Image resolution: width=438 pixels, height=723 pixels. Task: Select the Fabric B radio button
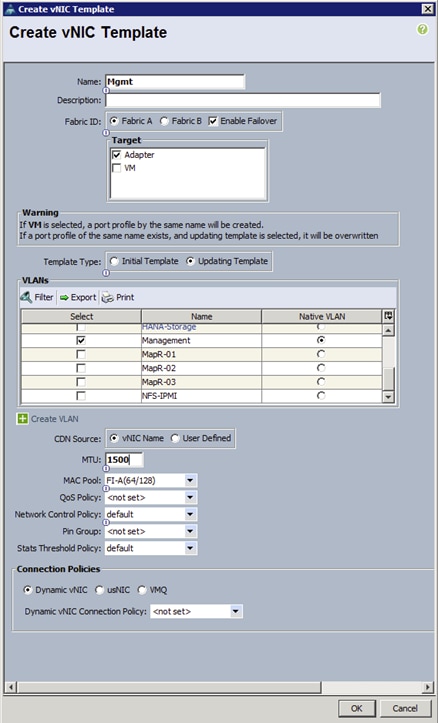point(164,121)
